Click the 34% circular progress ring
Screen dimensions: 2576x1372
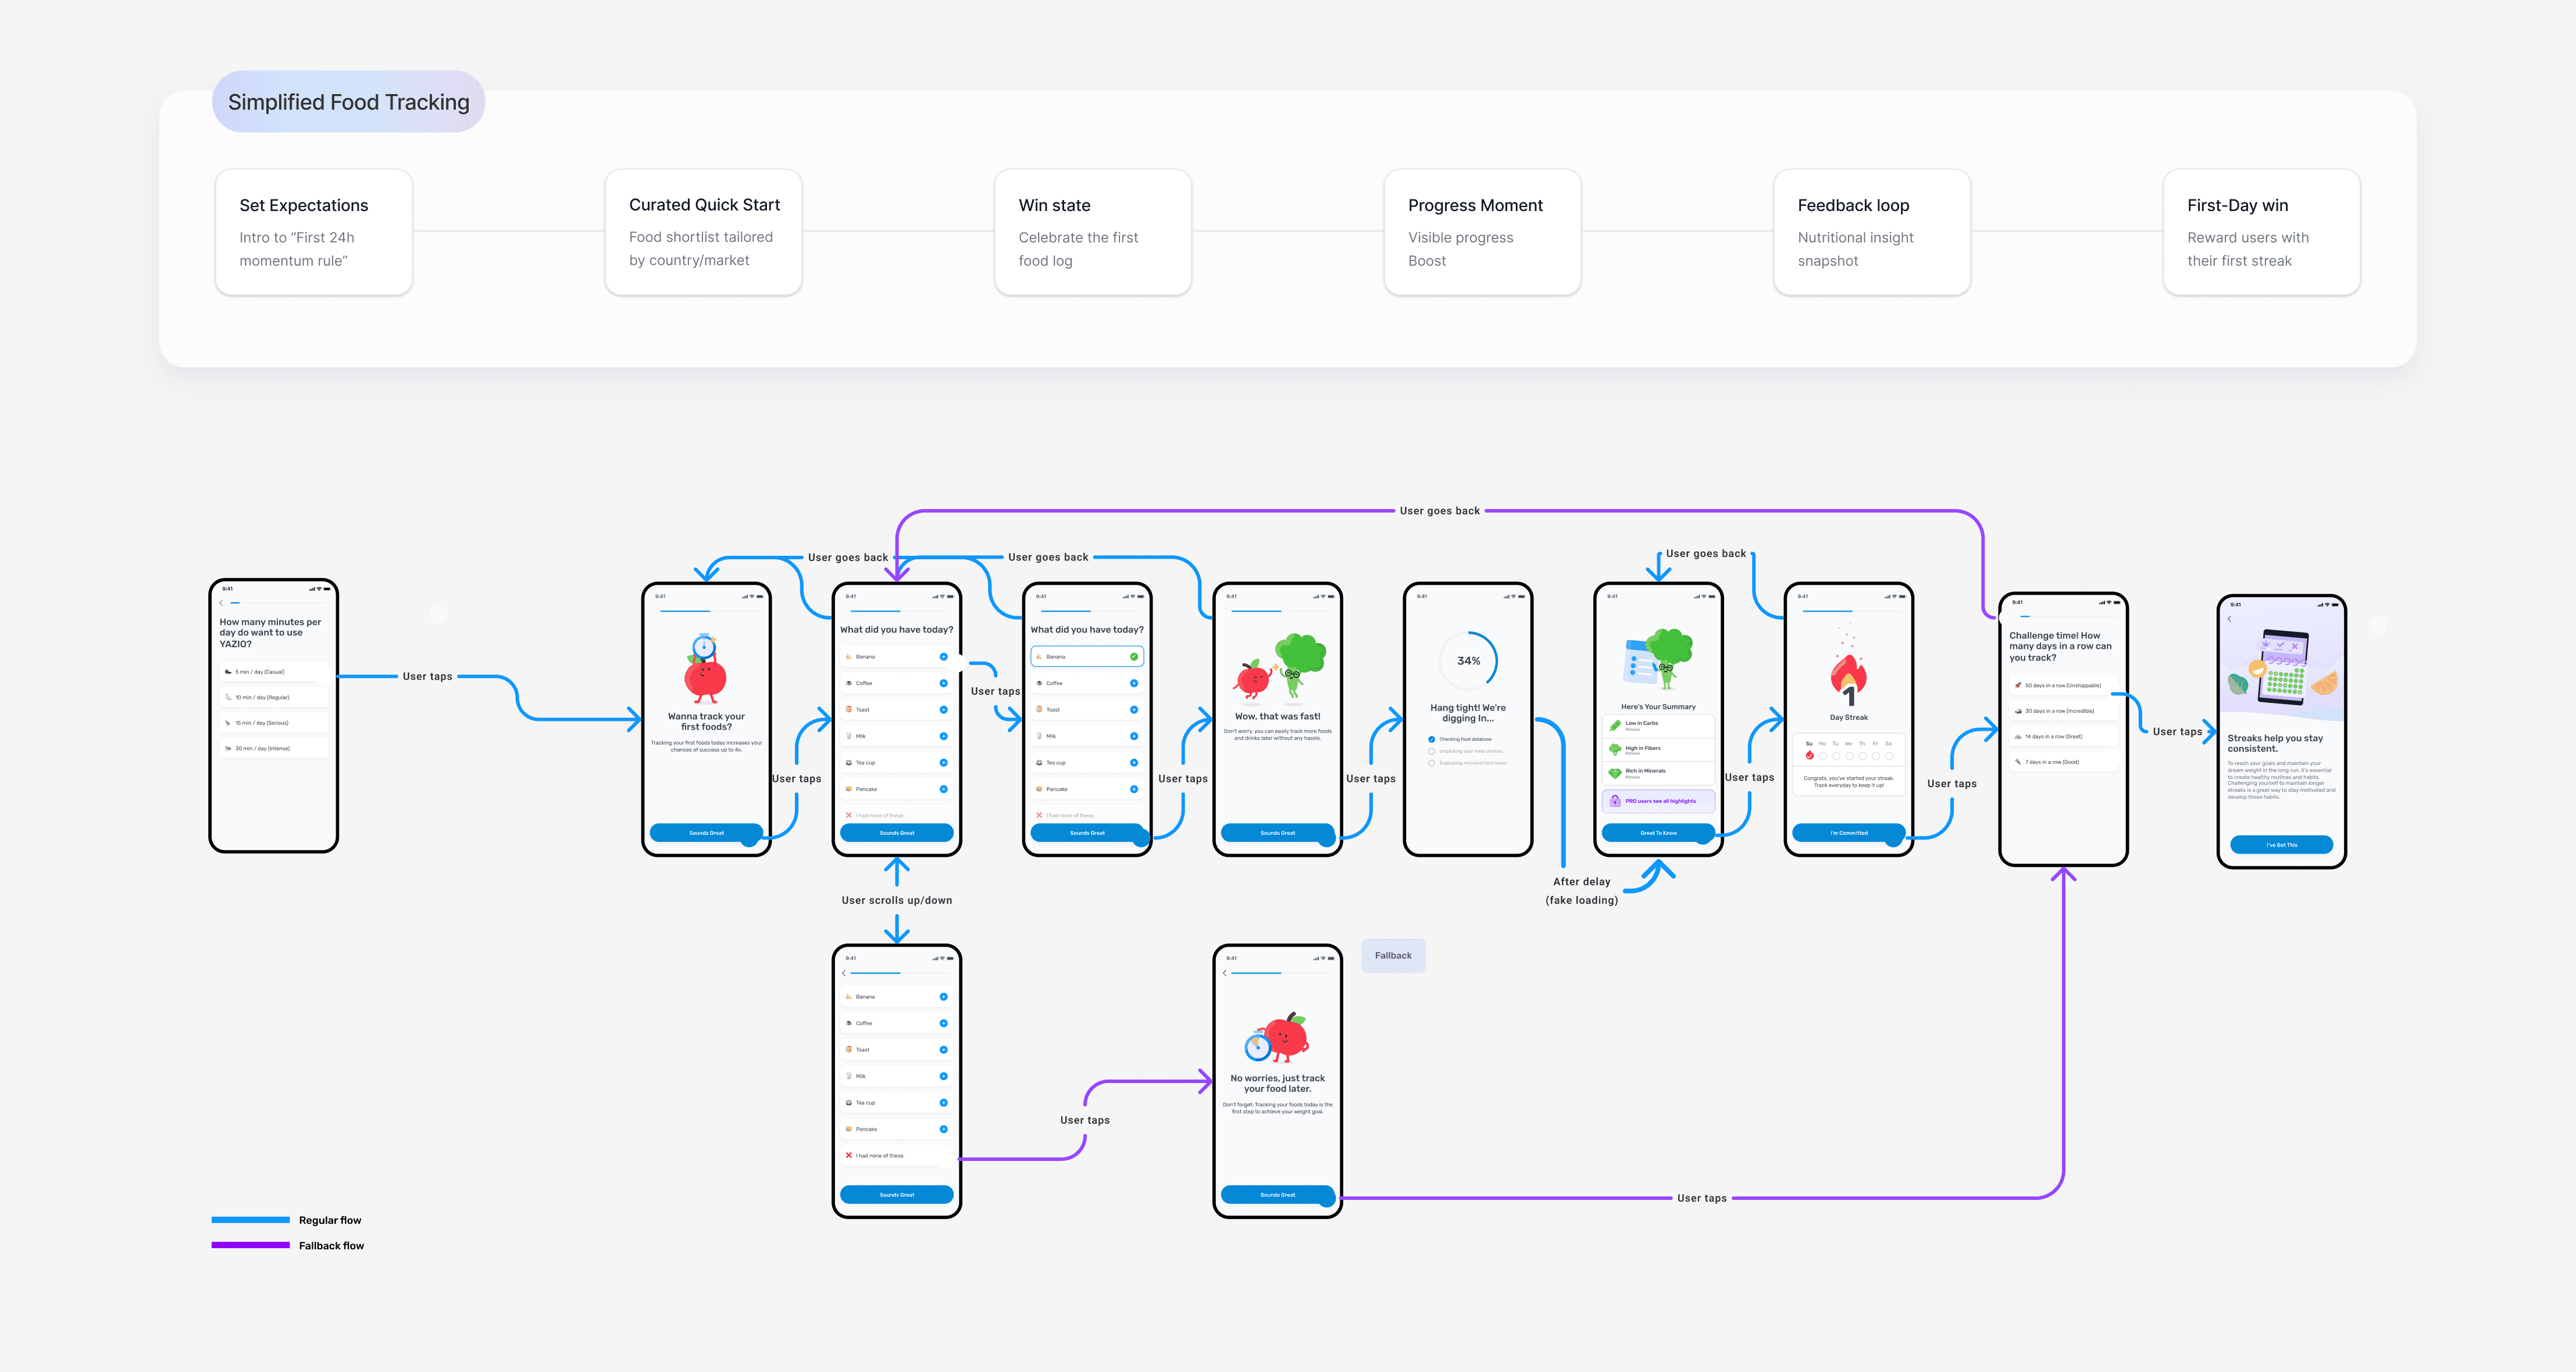pos(1468,661)
